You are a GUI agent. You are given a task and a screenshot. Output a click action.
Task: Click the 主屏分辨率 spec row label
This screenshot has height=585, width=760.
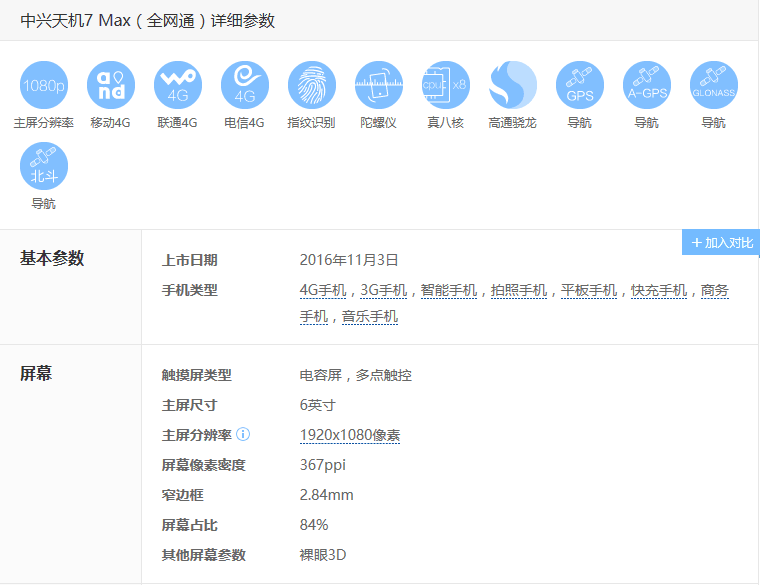pos(196,435)
